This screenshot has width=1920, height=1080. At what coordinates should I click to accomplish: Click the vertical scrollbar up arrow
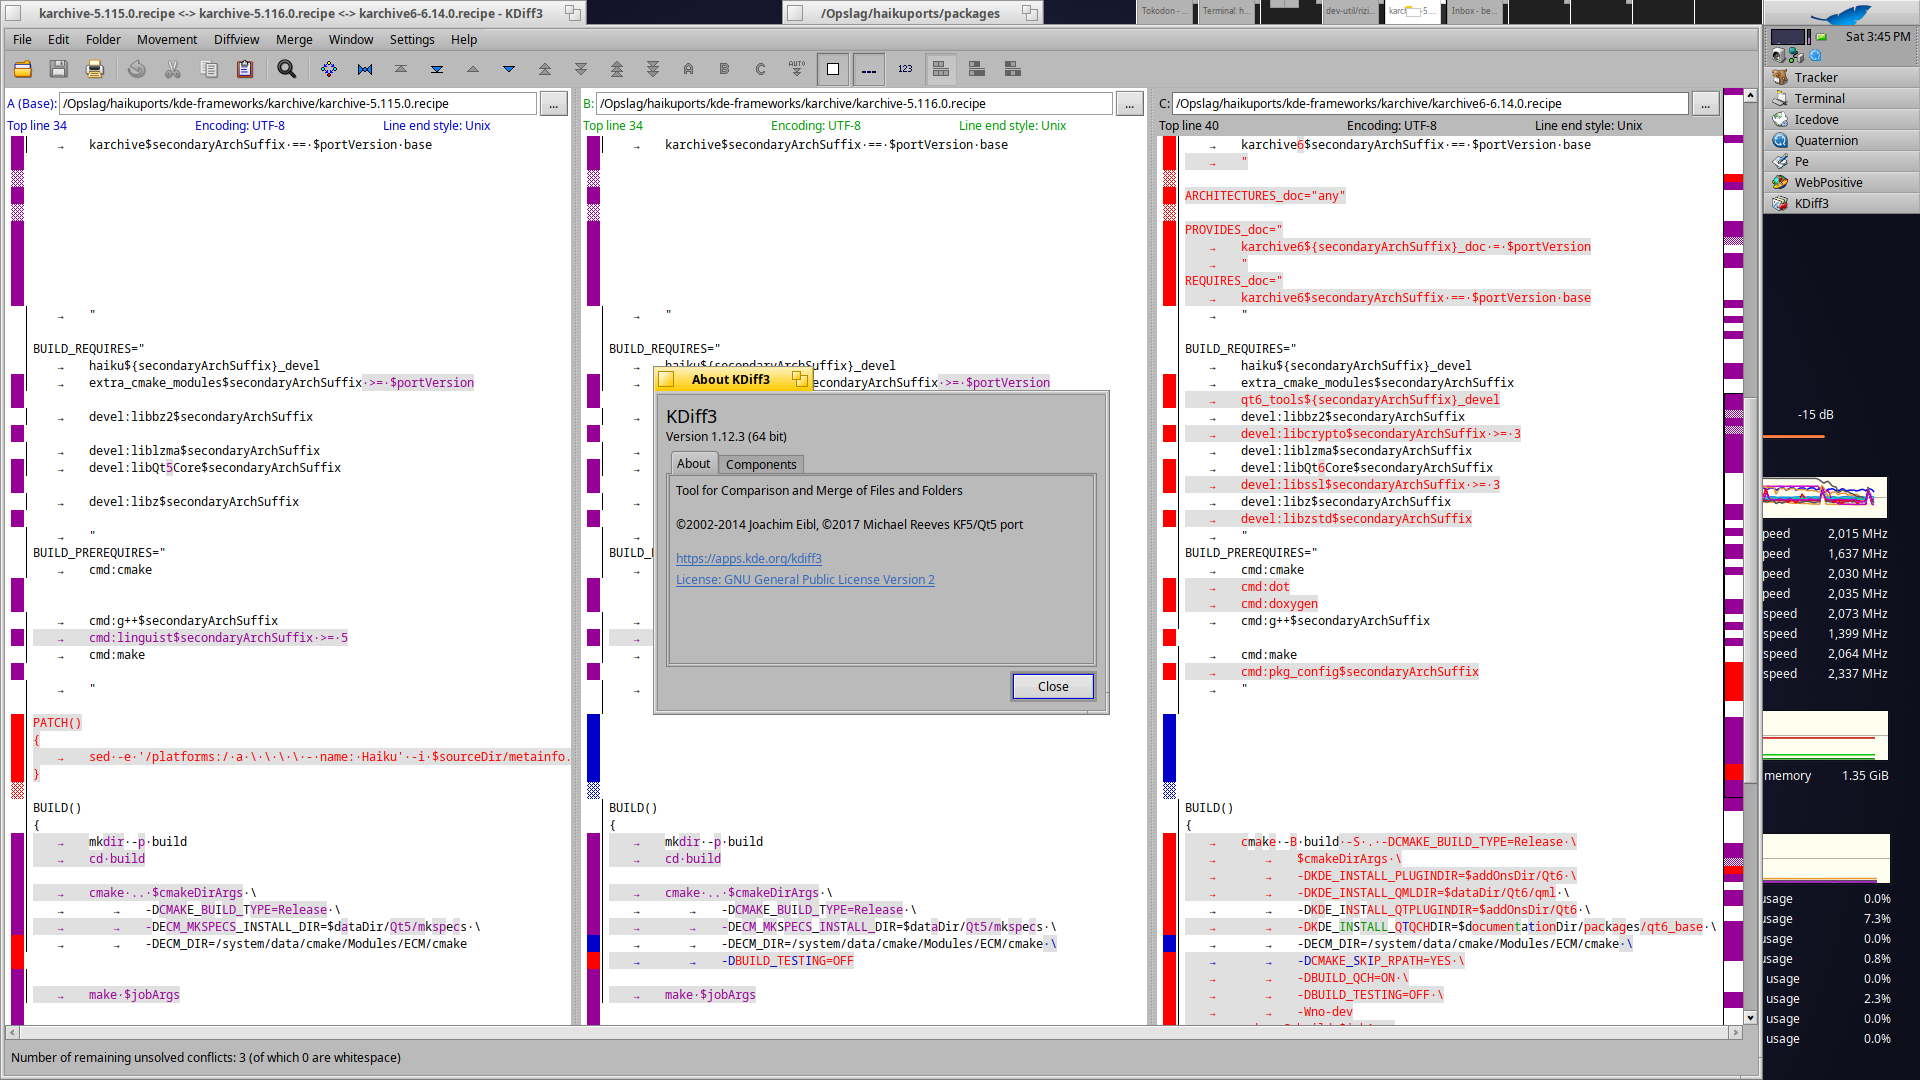click(x=1750, y=95)
